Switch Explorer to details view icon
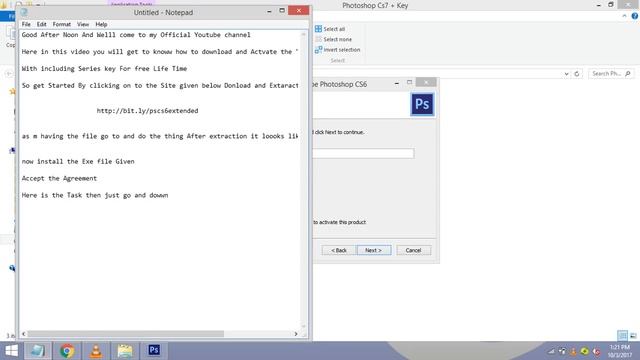The image size is (640, 360). [622, 336]
